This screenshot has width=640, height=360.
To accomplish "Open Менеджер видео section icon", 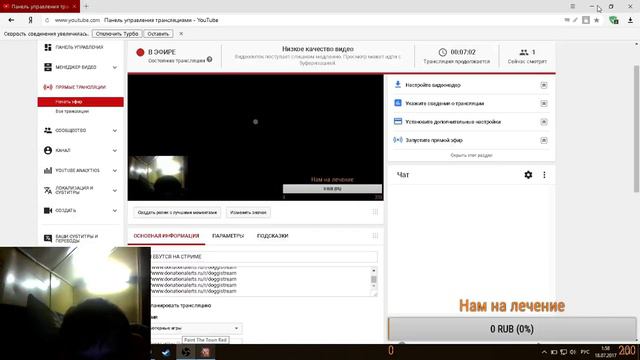I will pyautogui.click(x=48, y=67).
